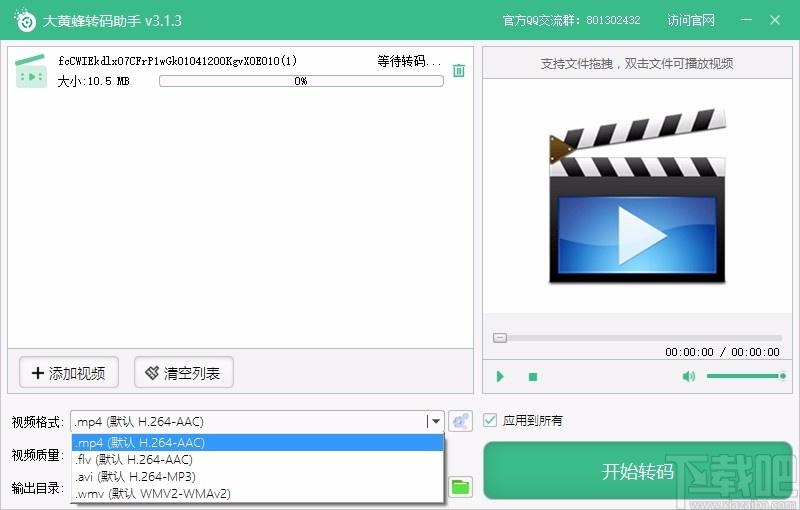This screenshot has width=800, height=510.
Task: Click the 视频格式 combo box field
Action: click(x=257, y=421)
